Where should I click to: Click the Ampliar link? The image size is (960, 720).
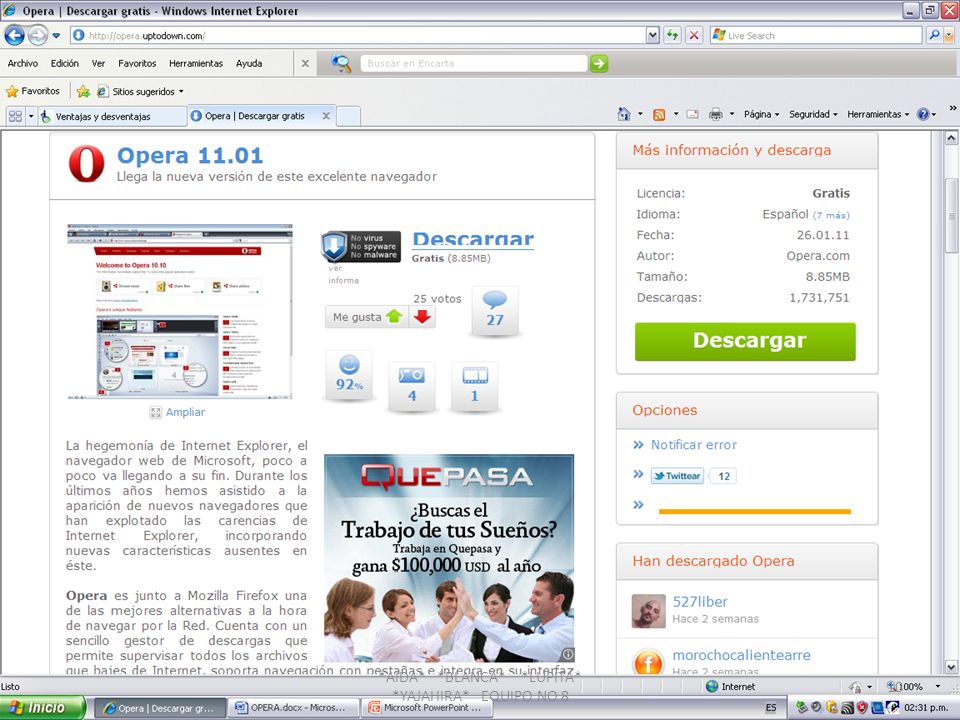tap(185, 412)
